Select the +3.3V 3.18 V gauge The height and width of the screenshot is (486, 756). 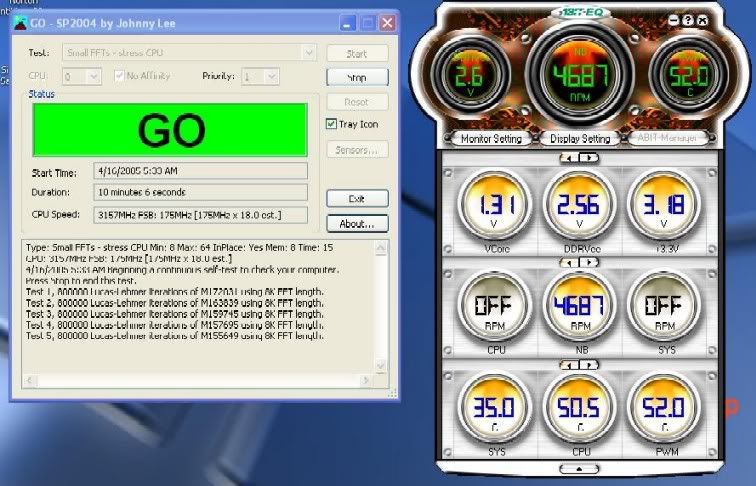664,206
